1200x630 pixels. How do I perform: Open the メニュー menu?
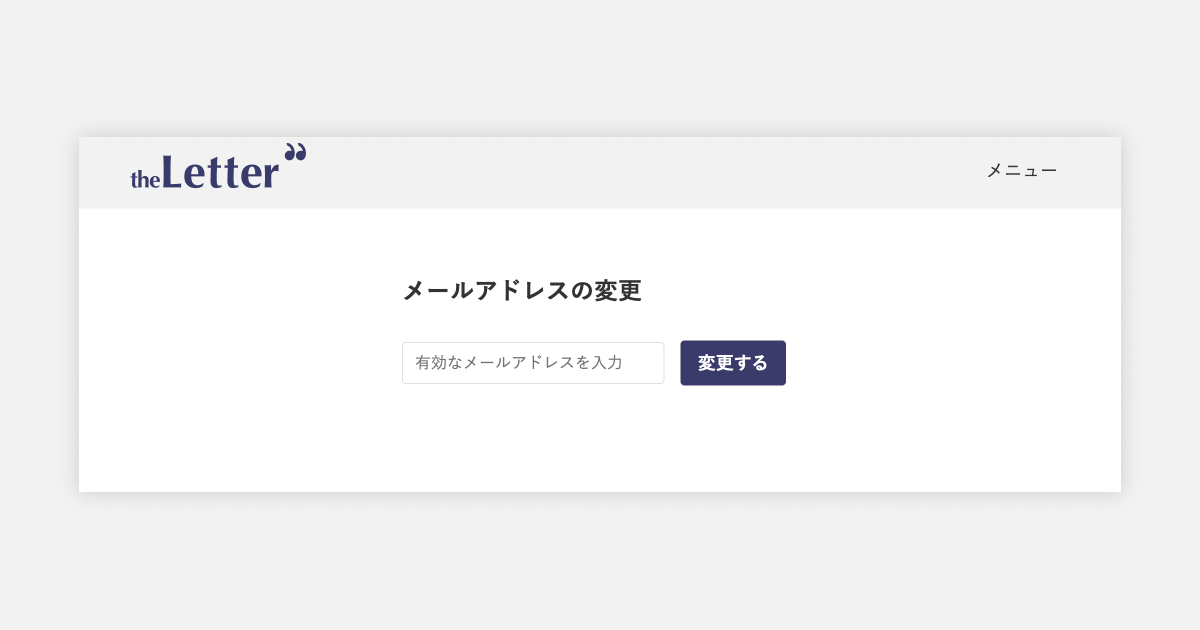pyautogui.click(x=1021, y=171)
